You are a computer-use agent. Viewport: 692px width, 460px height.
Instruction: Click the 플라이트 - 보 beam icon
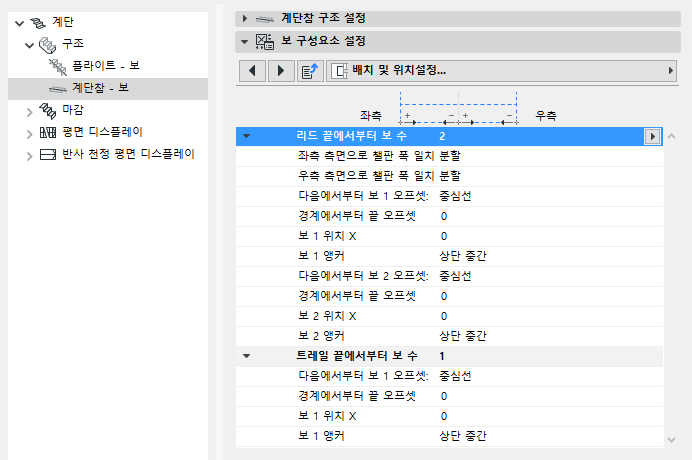58,66
